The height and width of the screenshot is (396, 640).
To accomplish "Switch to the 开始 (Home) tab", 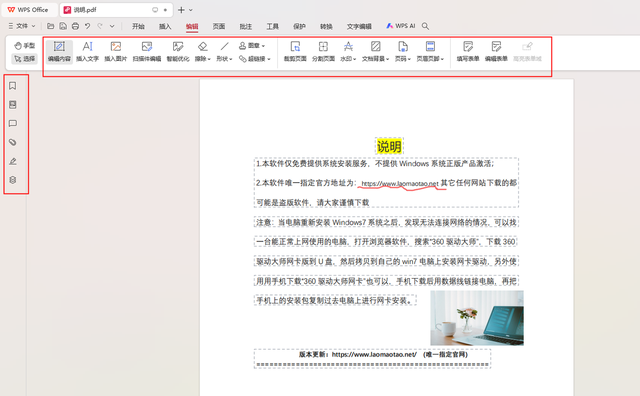I will (138, 26).
